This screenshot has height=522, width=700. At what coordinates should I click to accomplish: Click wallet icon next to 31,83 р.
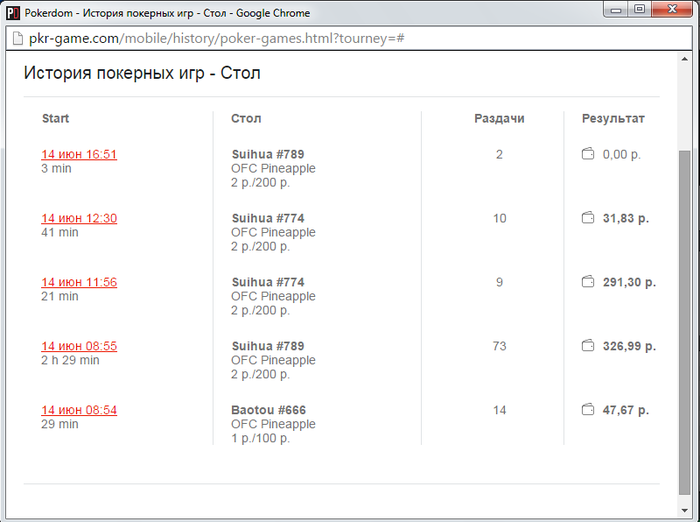(588, 218)
